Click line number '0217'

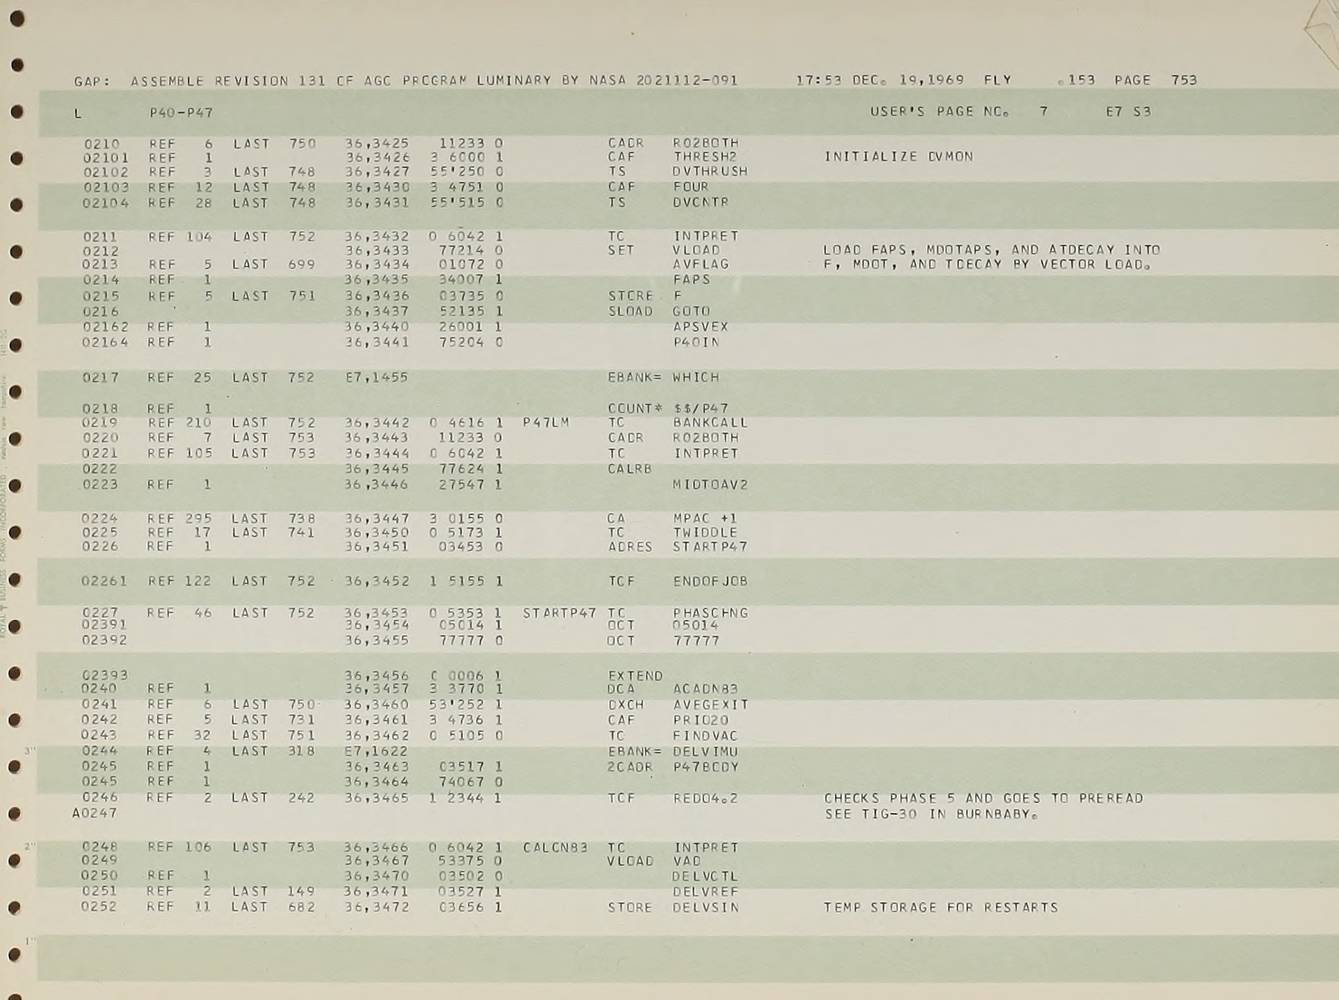(100, 378)
